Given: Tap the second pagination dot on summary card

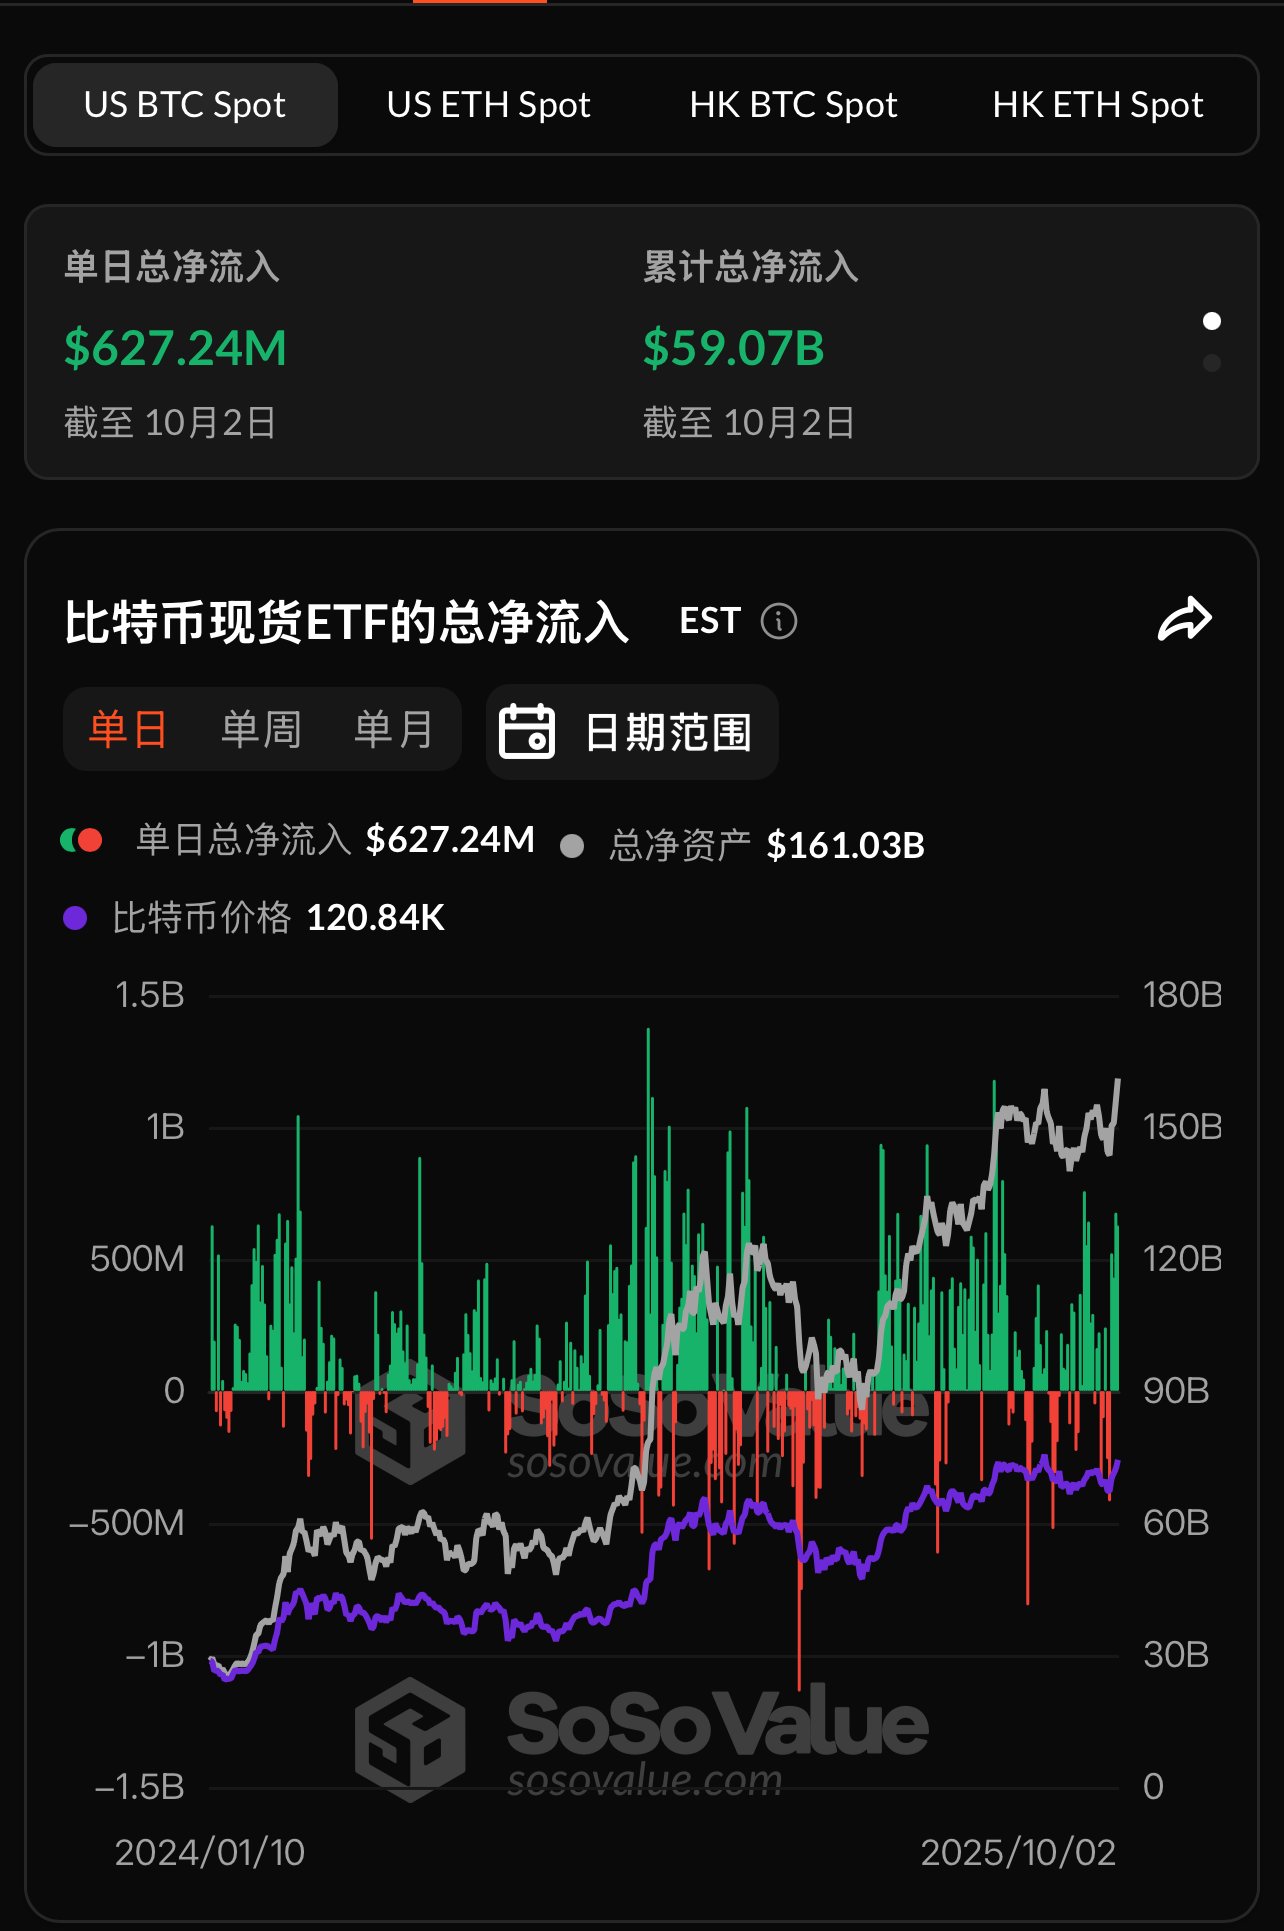Looking at the screenshot, I should [1212, 363].
